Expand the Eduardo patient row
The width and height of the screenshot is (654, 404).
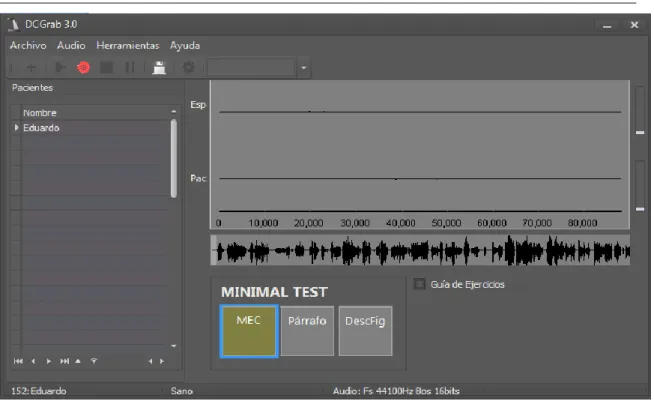pos(16,128)
